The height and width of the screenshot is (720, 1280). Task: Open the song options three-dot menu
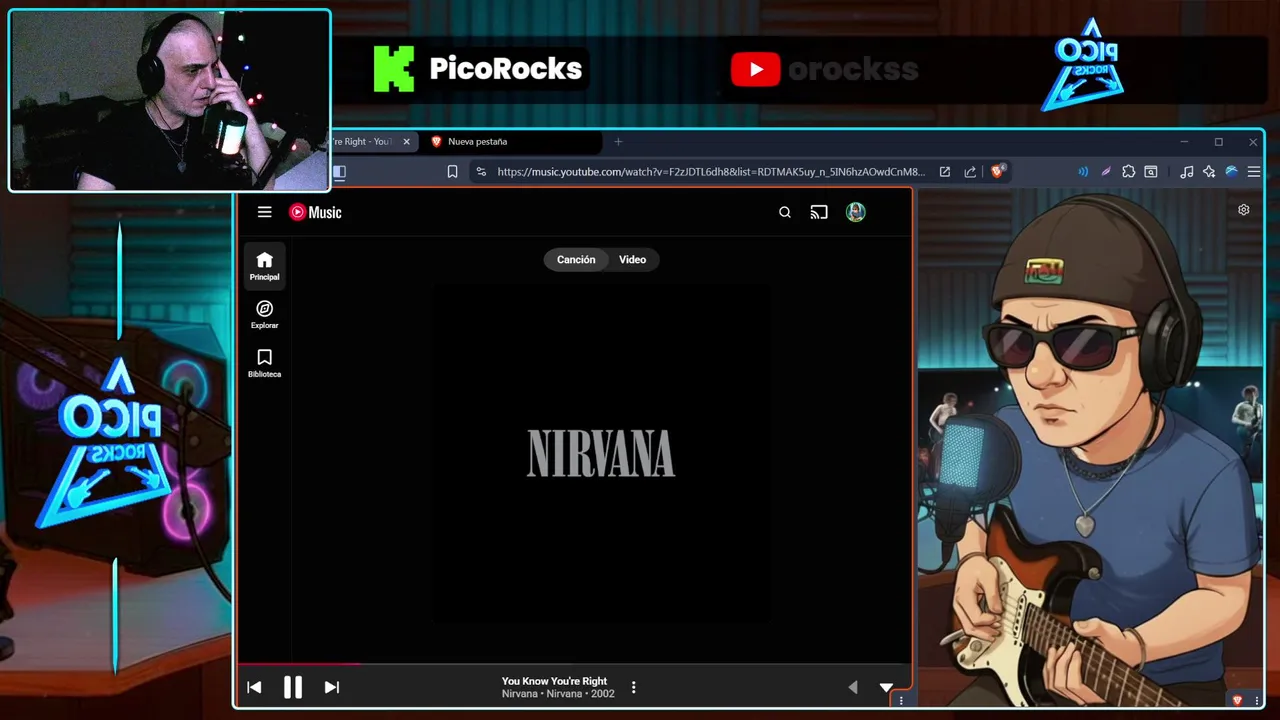(x=633, y=687)
